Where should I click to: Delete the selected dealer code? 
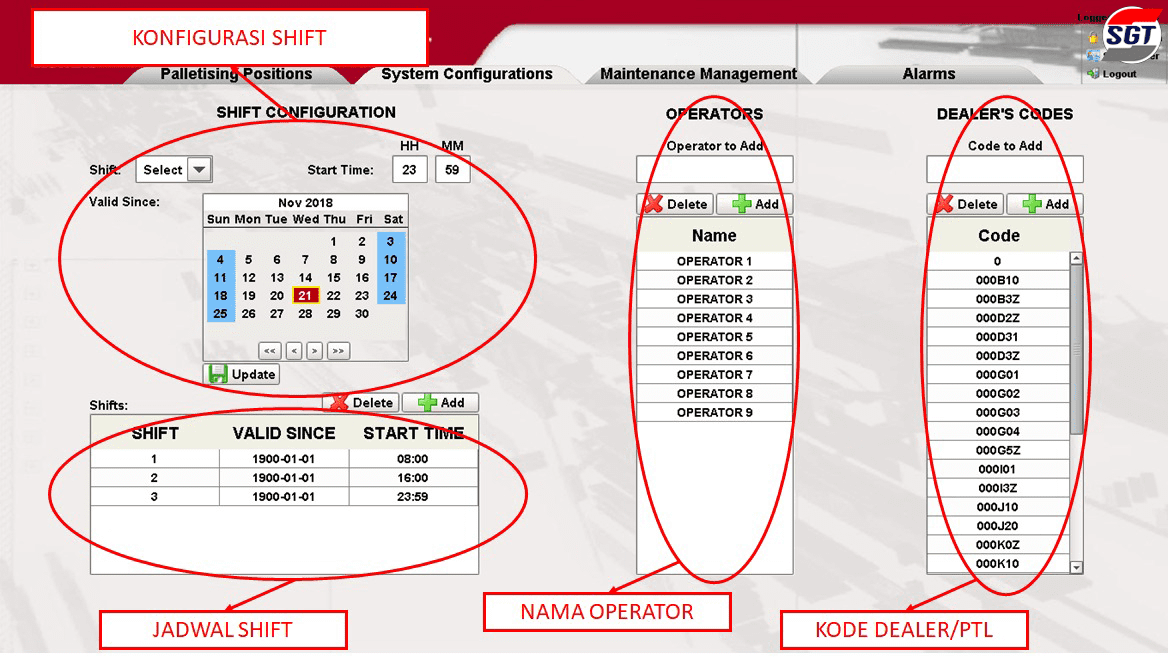(966, 204)
